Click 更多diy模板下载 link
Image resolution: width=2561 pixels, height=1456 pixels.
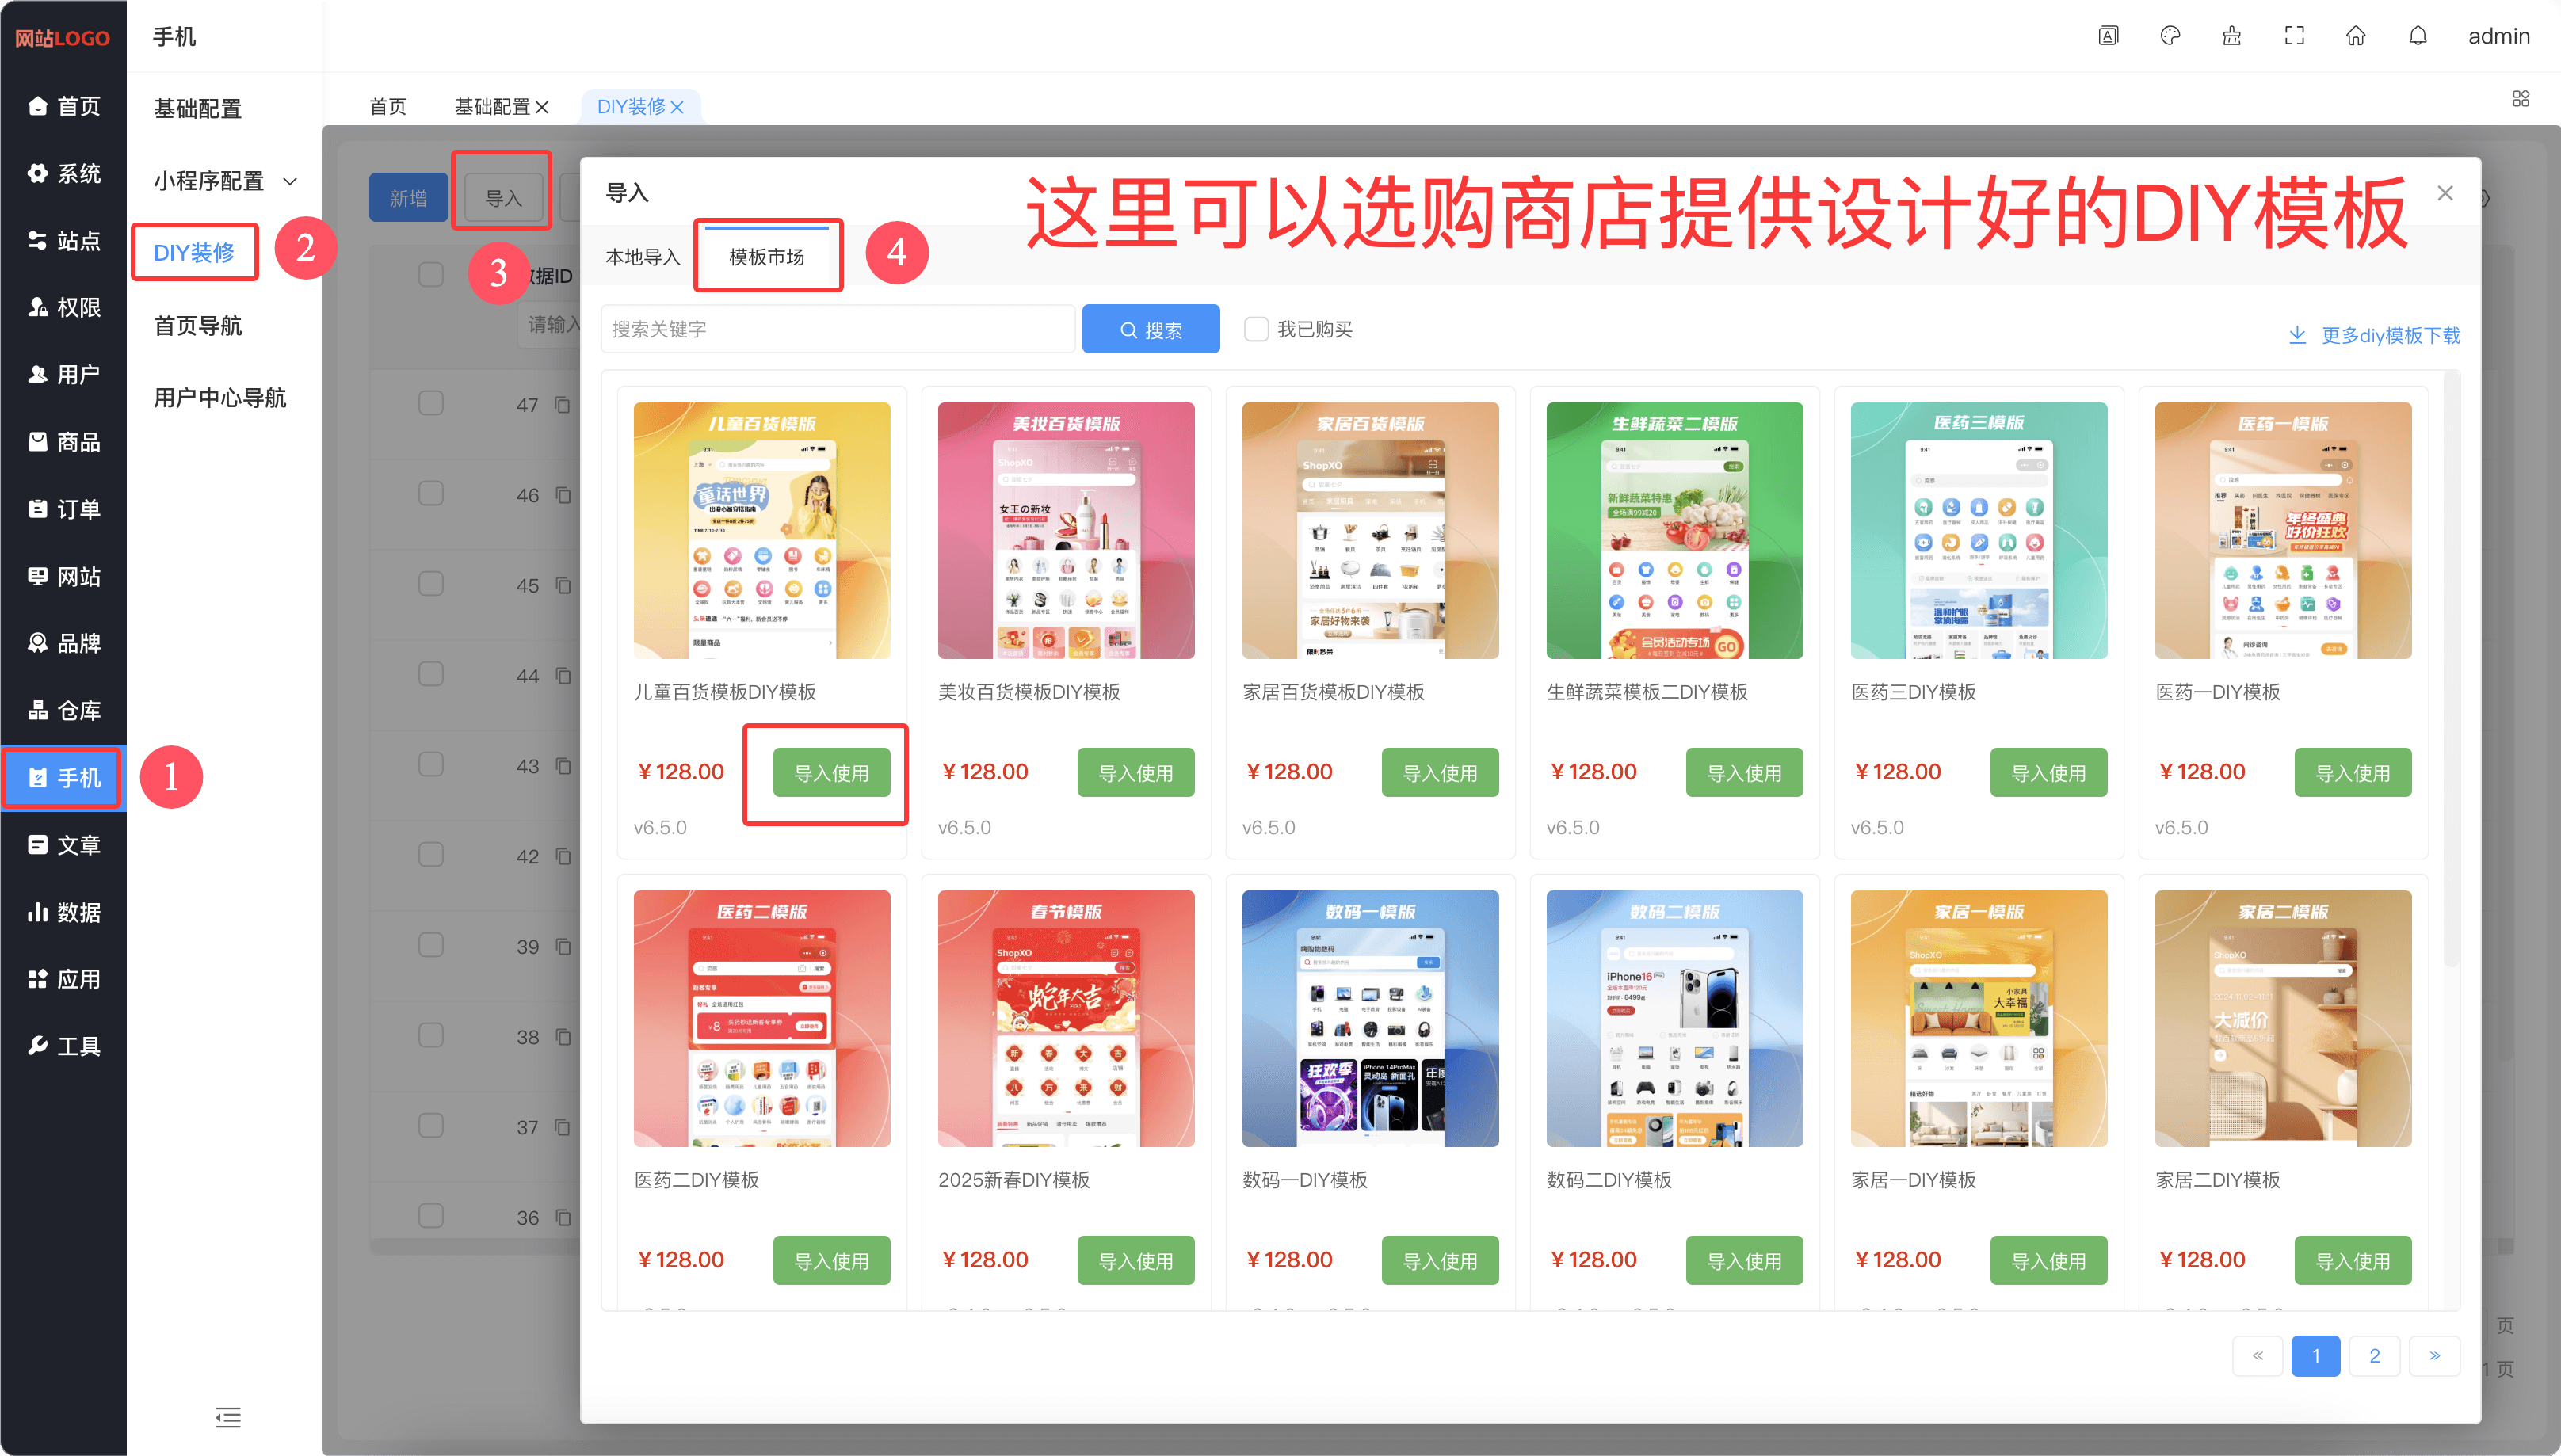click(2375, 335)
